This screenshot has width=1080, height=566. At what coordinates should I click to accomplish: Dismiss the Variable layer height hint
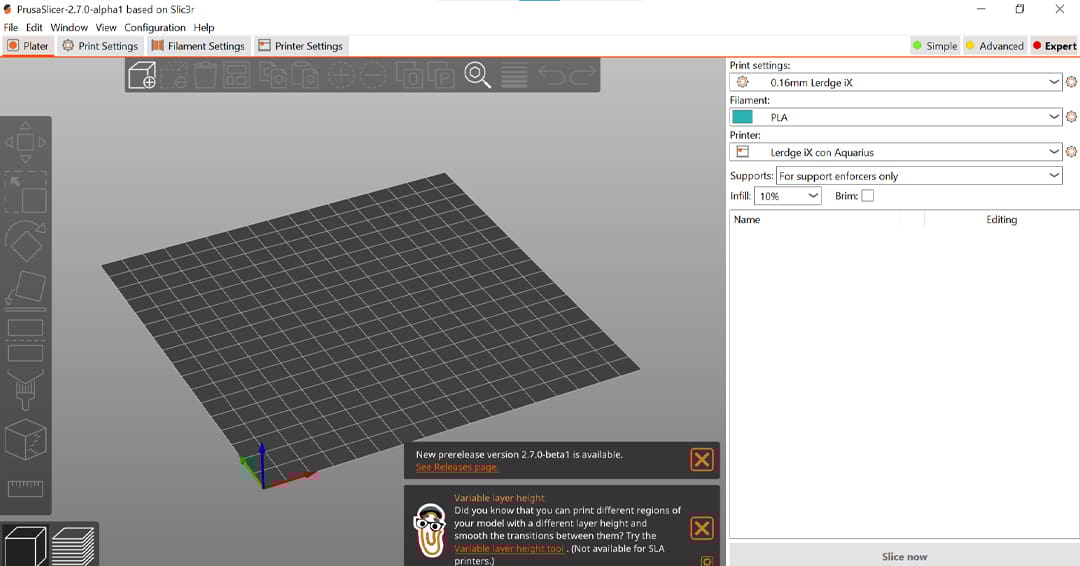(701, 528)
